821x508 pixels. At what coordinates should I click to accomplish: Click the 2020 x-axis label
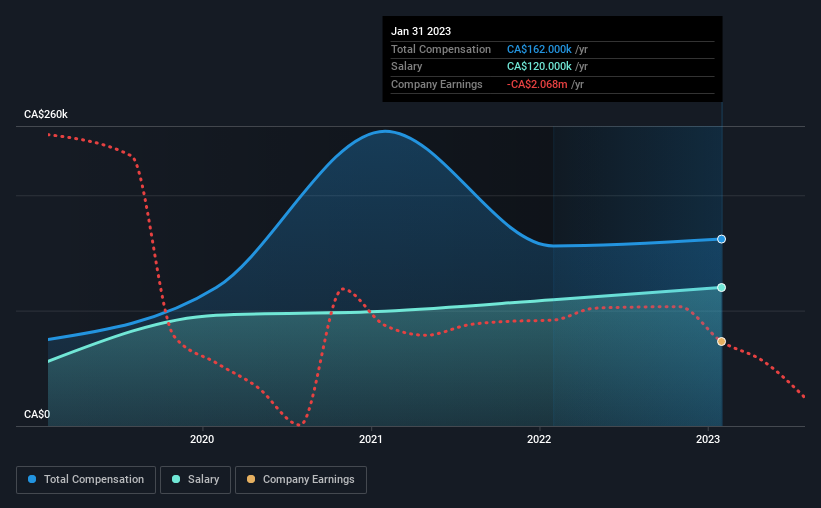point(202,439)
